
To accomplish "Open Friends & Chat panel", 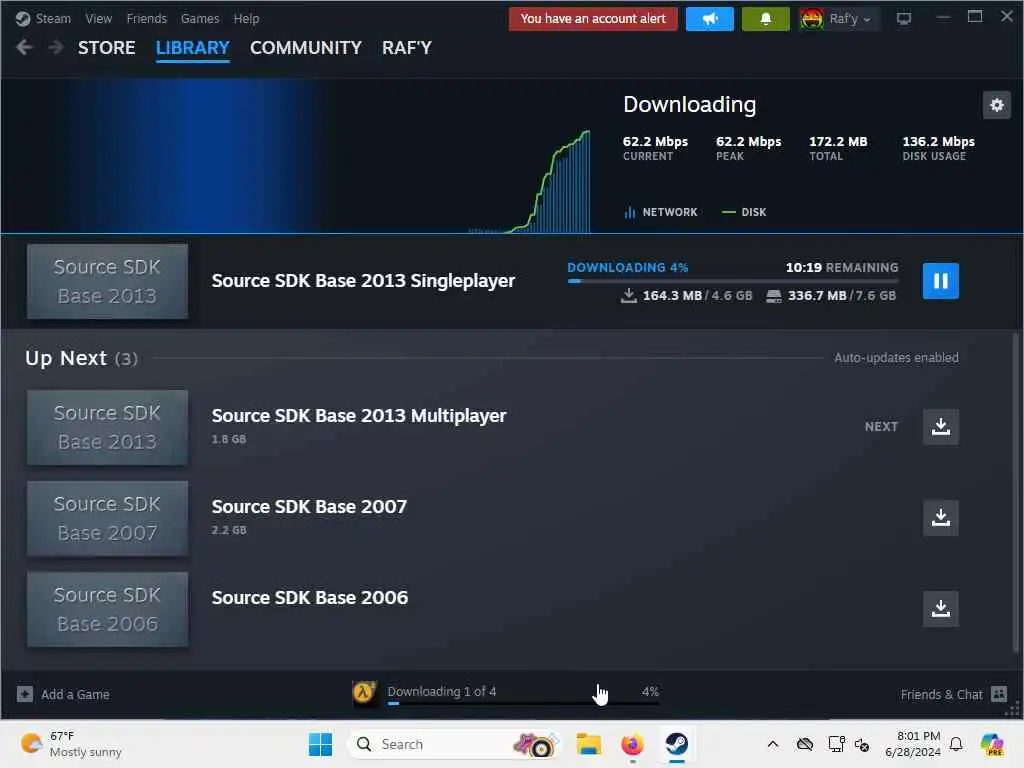I will point(953,694).
